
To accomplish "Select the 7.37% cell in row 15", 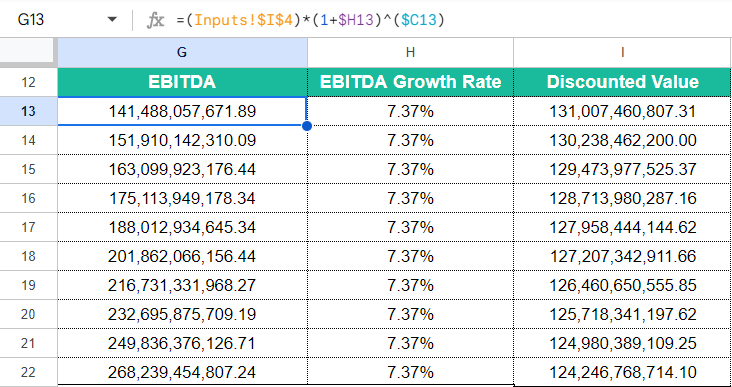I will coord(410,169).
